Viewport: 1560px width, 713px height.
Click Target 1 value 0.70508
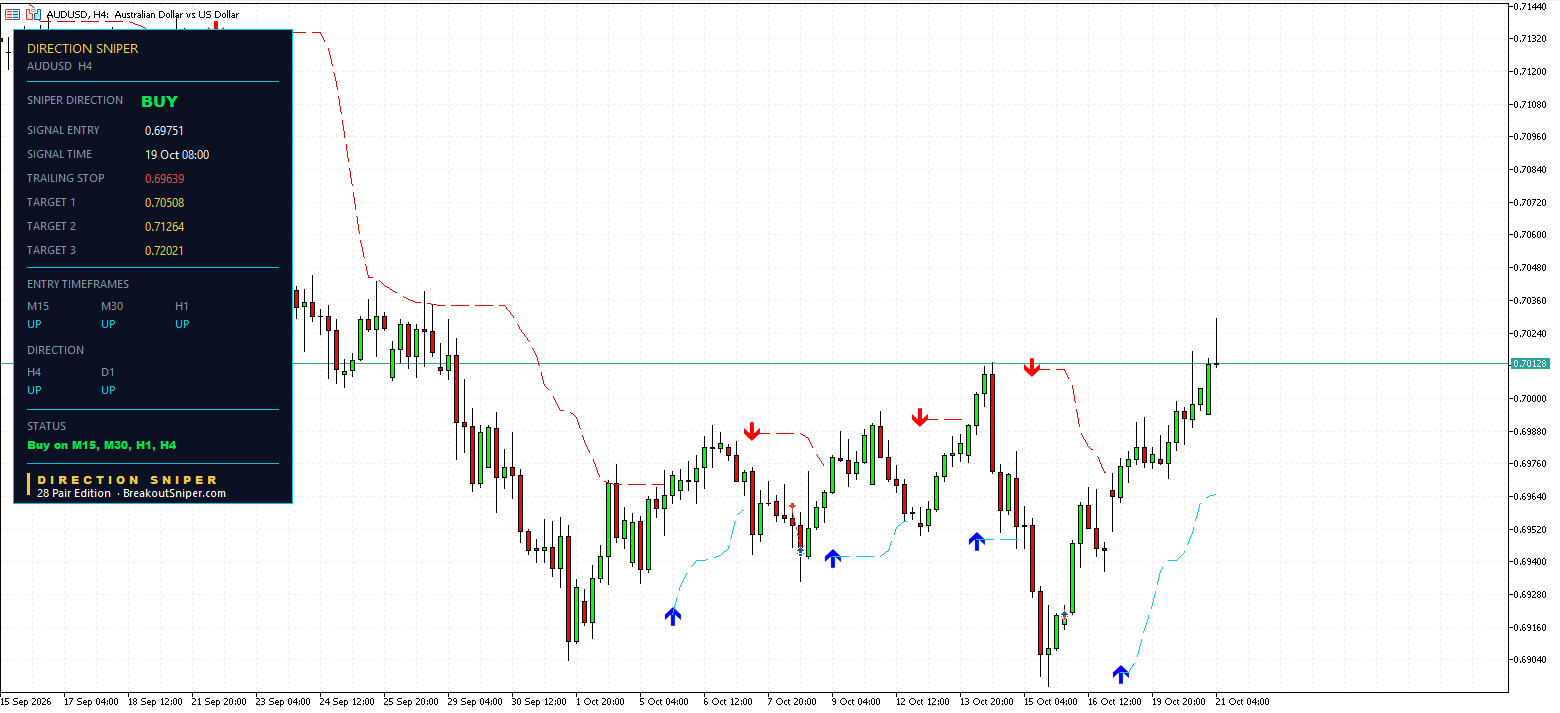point(164,202)
